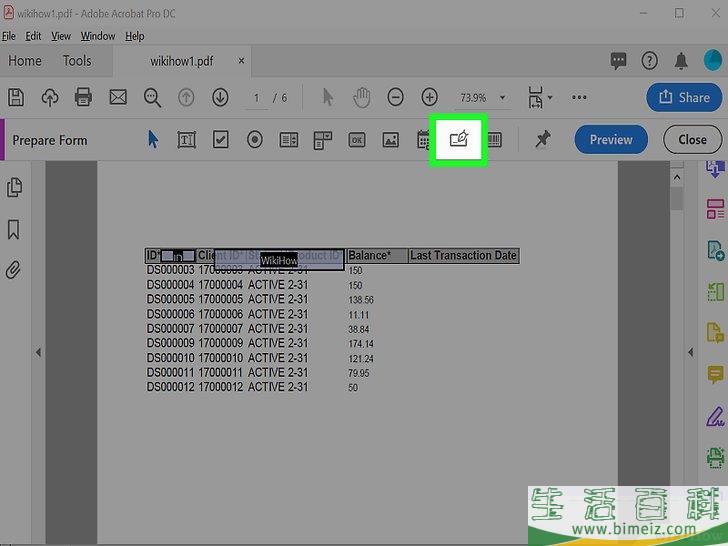Image resolution: width=728 pixels, height=546 pixels.
Task: Add an OK button form field
Action: pyautogui.click(x=357, y=140)
